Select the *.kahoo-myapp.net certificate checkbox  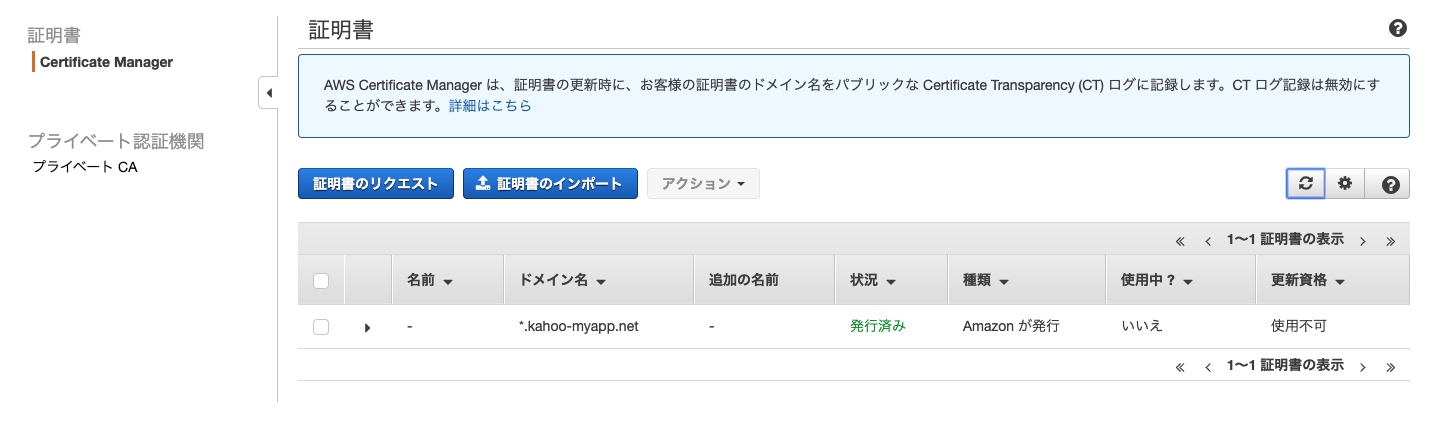[x=321, y=327]
